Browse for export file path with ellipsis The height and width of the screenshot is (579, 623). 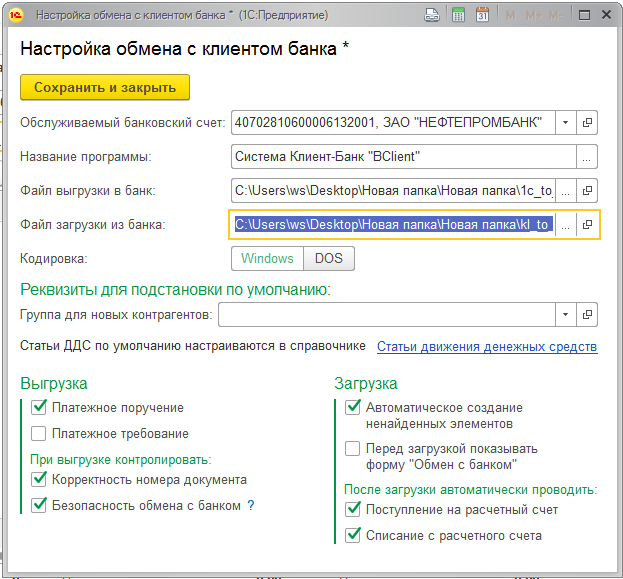pos(566,191)
